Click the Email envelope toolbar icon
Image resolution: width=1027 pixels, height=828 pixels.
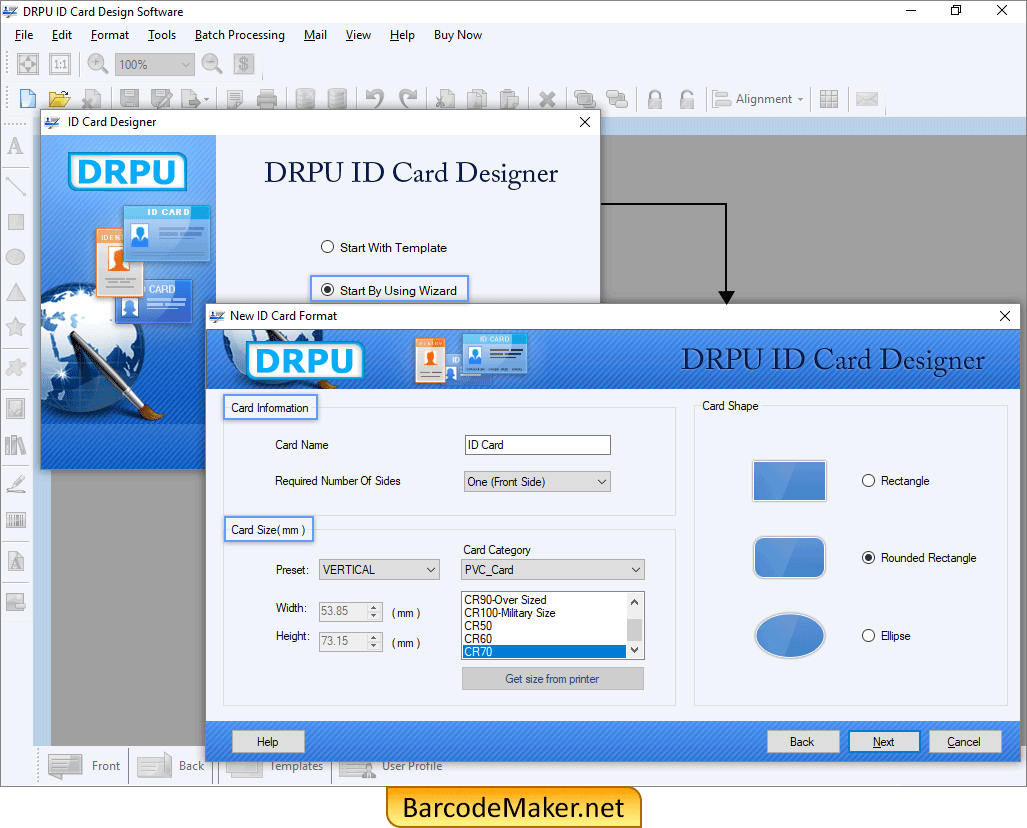[867, 99]
